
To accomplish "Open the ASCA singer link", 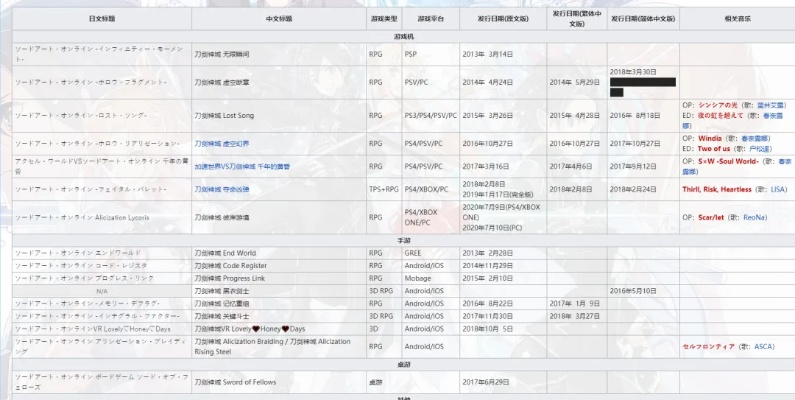I will (x=764, y=347).
